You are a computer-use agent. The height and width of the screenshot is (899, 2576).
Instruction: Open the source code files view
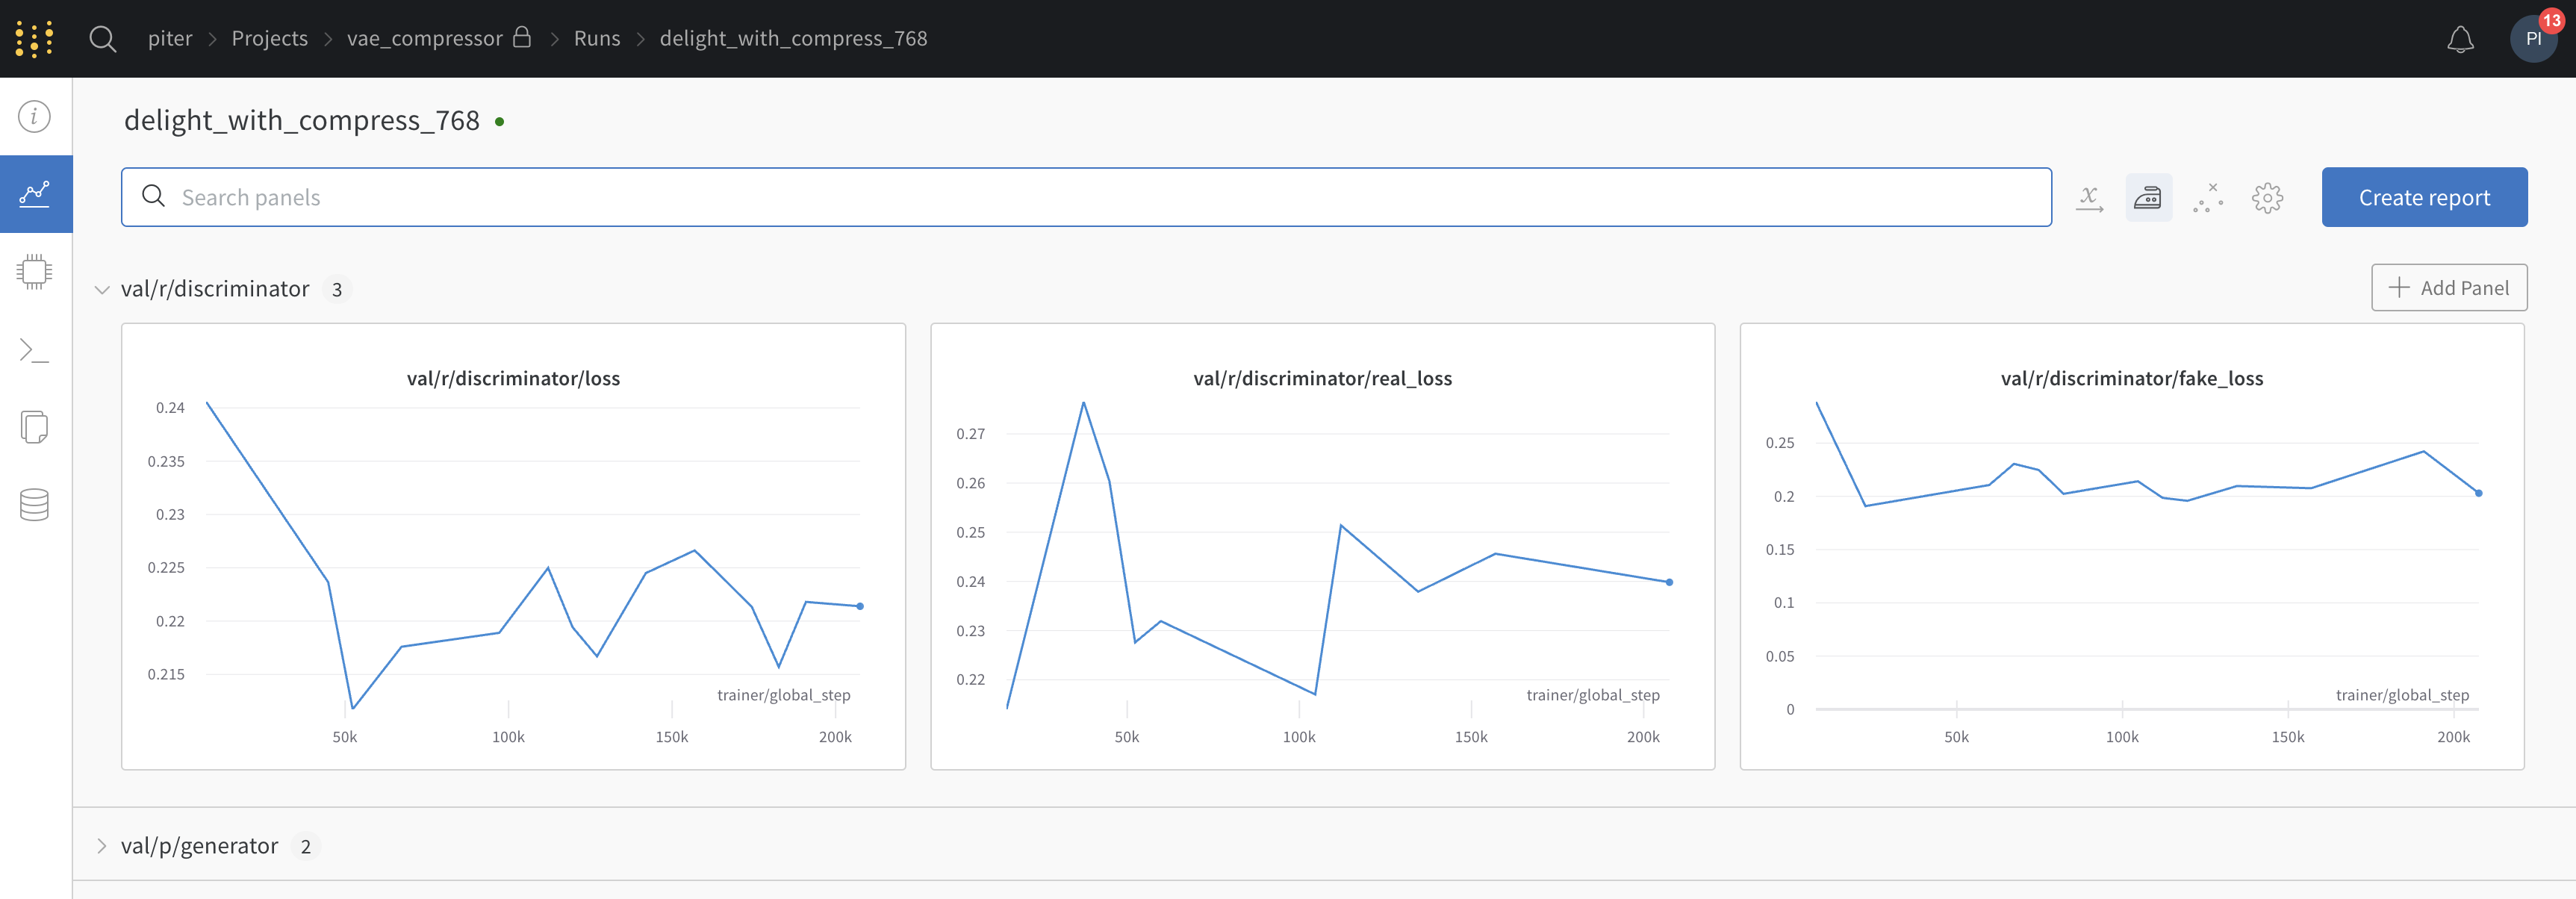[33, 427]
